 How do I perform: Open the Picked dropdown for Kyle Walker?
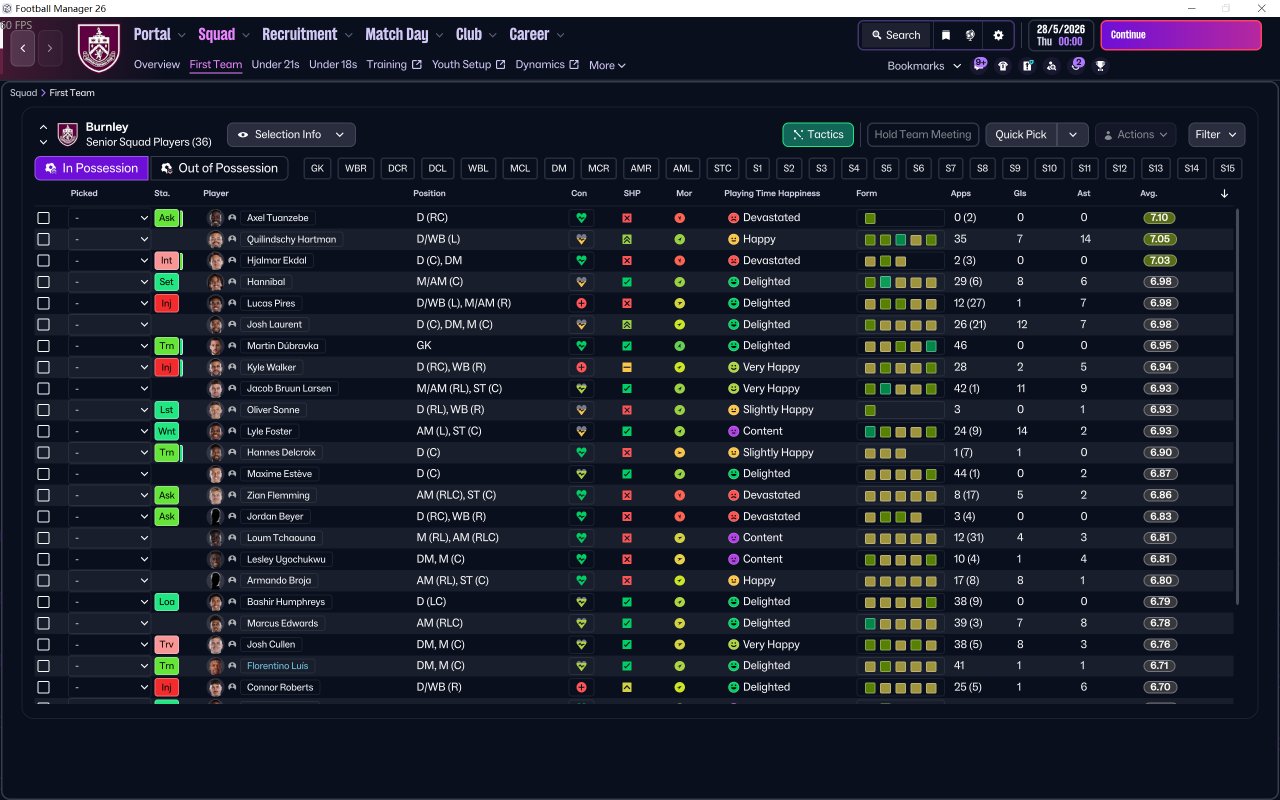point(110,367)
